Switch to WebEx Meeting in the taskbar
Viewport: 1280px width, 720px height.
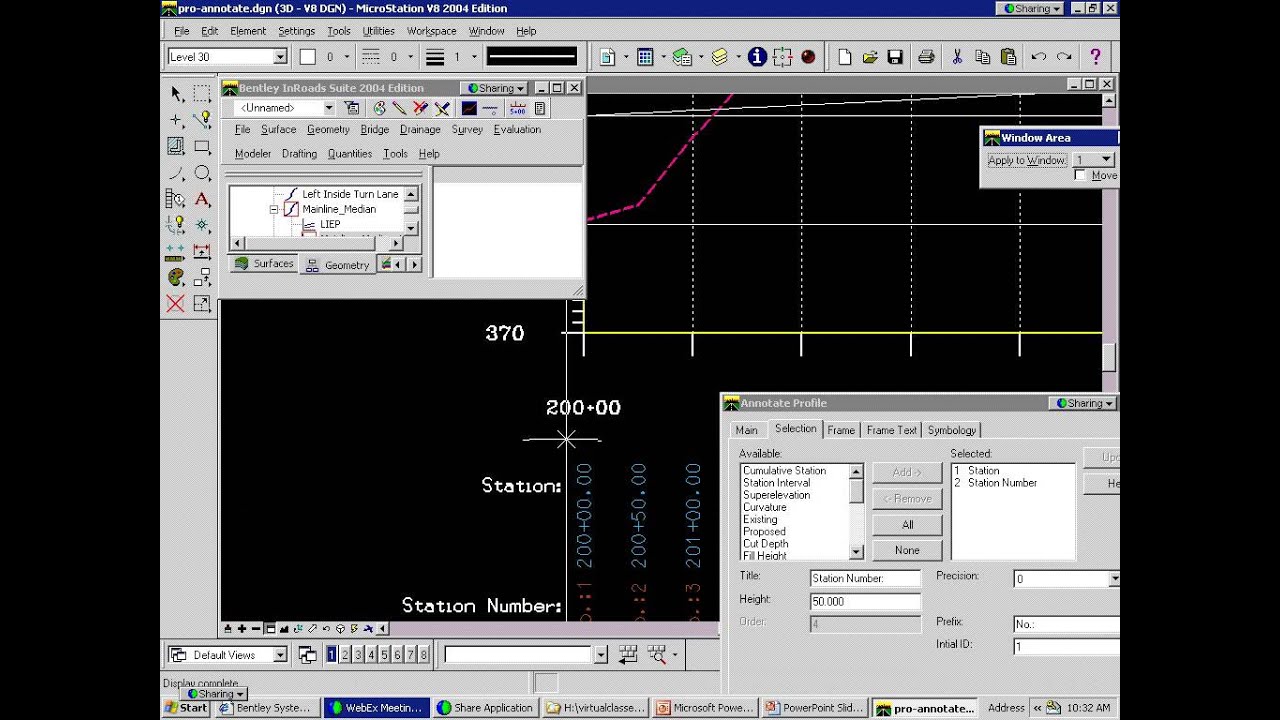click(378, 708)
